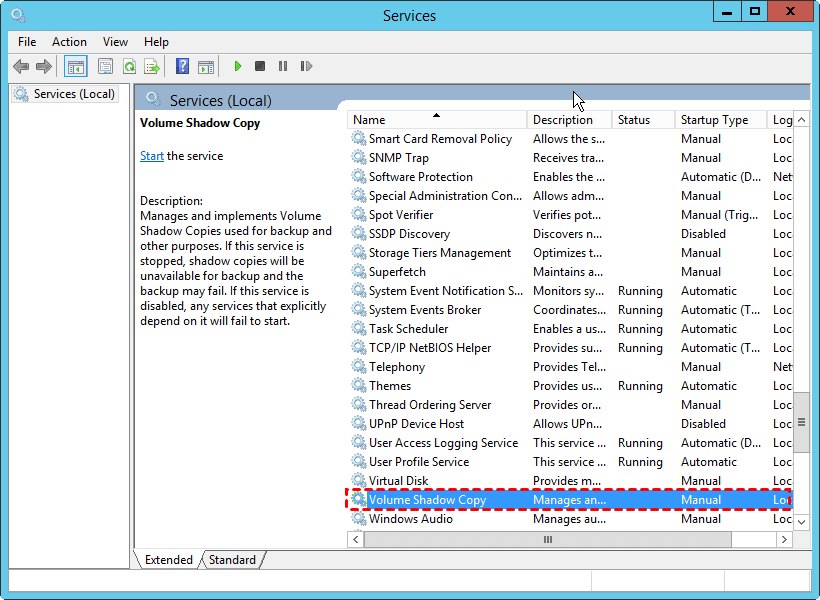
Task: Open the View menu
Action: (x=115, y=42)
